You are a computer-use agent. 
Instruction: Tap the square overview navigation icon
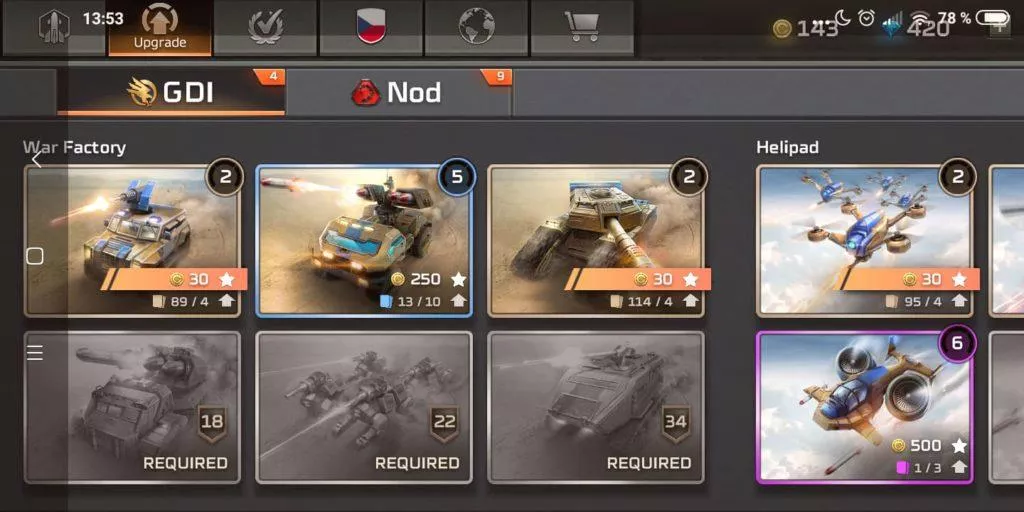35,256
